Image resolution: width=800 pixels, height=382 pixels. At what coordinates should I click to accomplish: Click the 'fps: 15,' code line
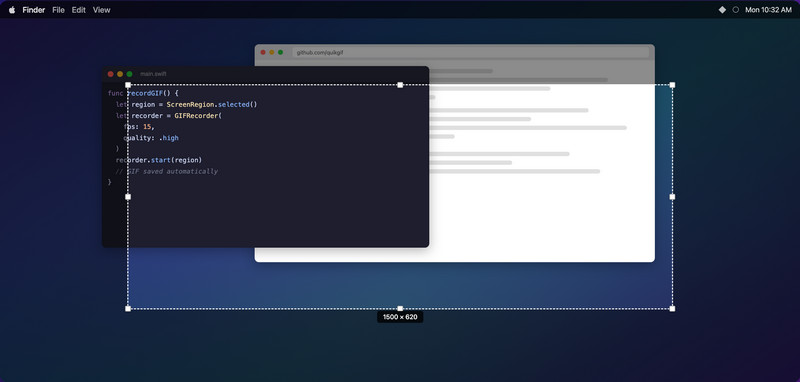click(x=139, y=127)
